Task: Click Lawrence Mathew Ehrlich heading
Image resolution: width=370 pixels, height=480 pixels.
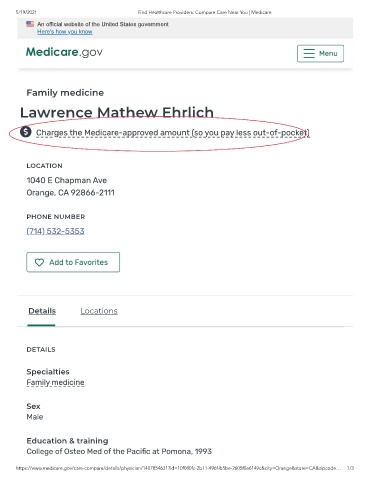Action: pyautogui.click(x=117, y=112)
